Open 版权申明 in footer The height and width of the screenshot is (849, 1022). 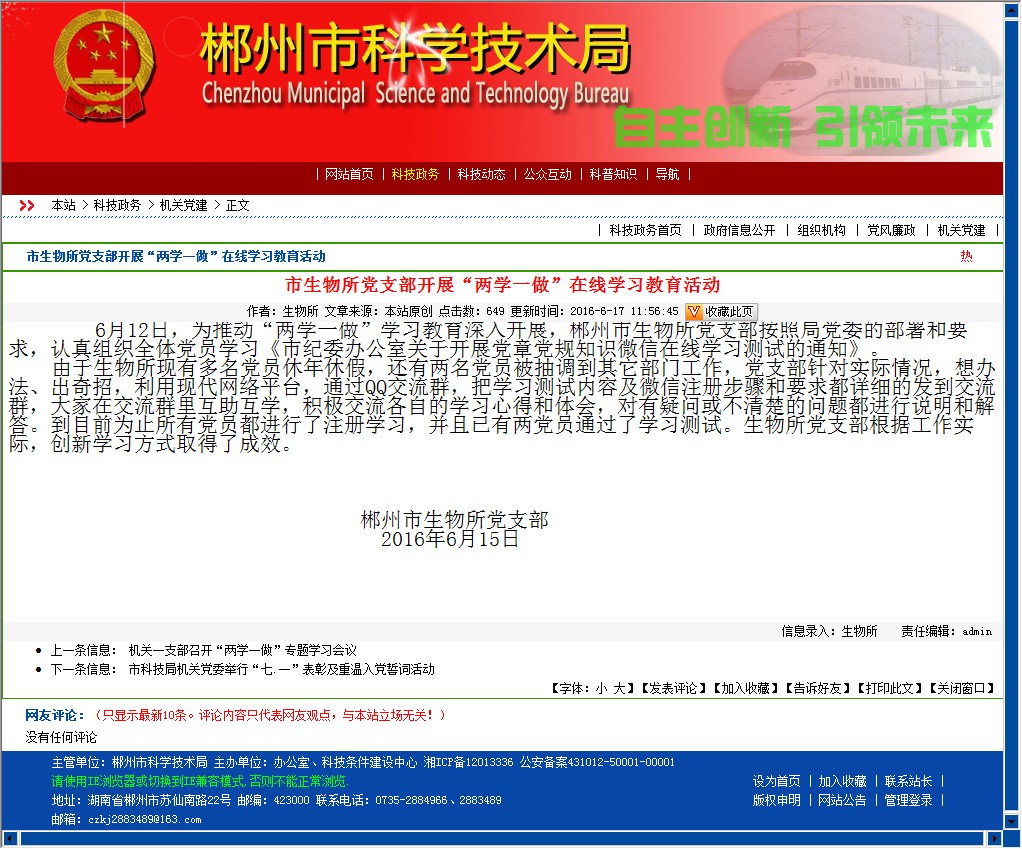coord(776,800)
